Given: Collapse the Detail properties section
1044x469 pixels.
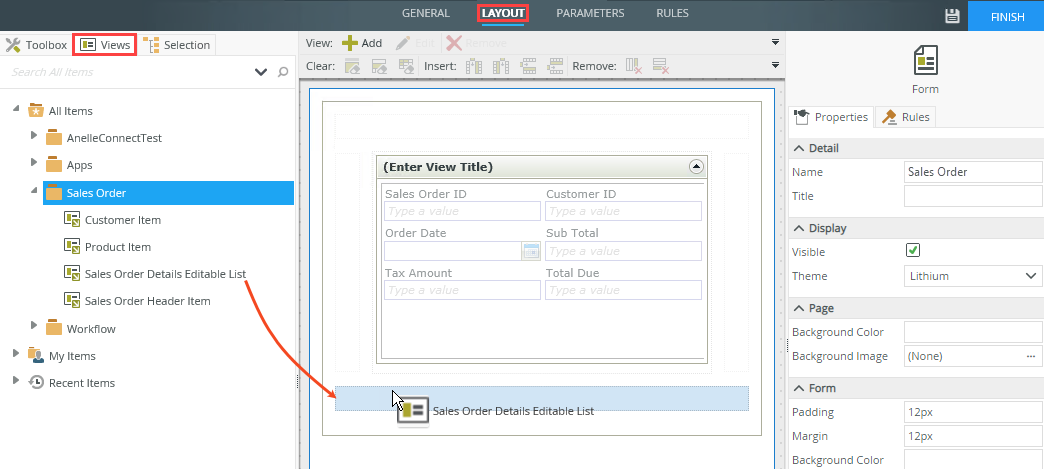Looking at the screenshot, I should click(x=799, y=148).
